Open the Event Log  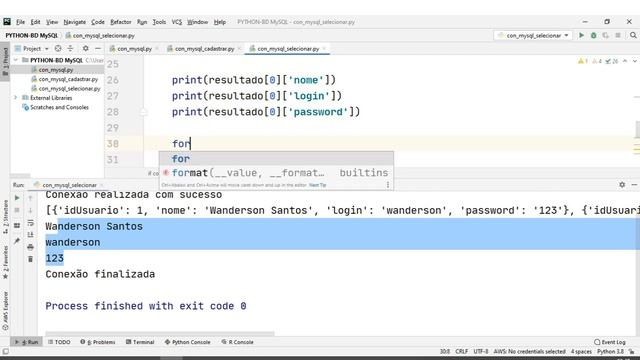pyautogui.click(x=610, y=342)
